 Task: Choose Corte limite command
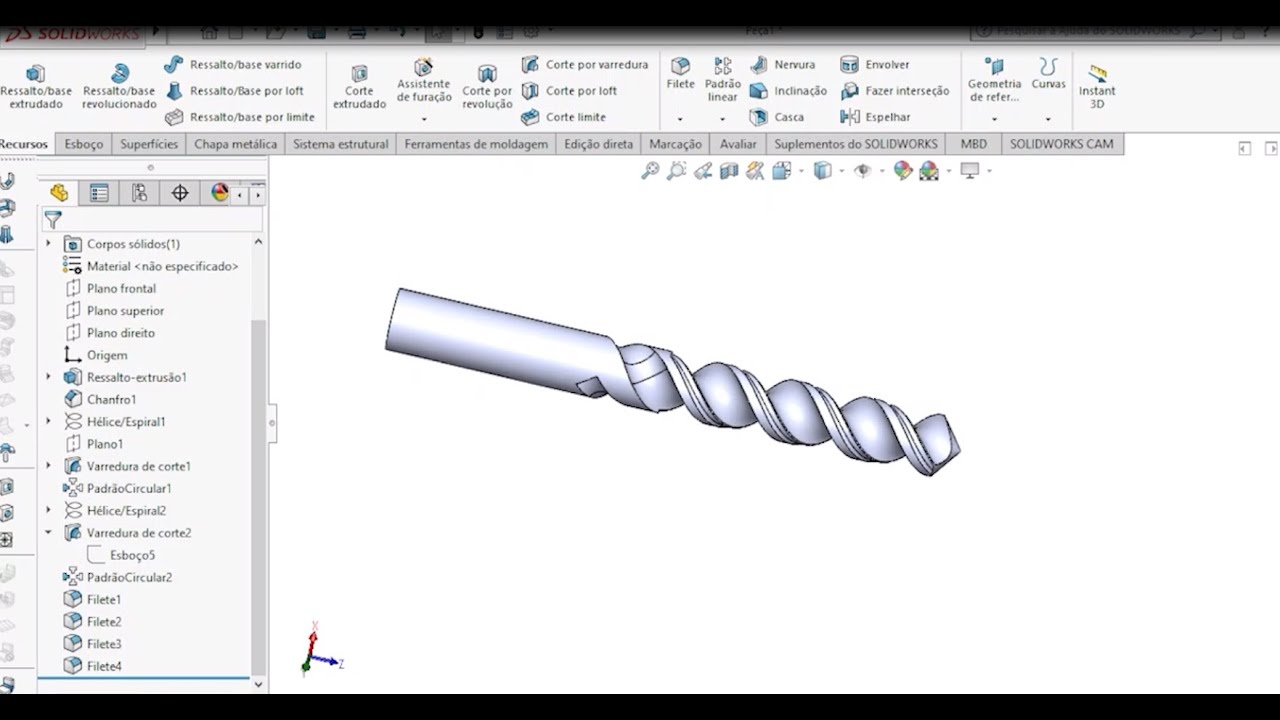pos(563,117)
